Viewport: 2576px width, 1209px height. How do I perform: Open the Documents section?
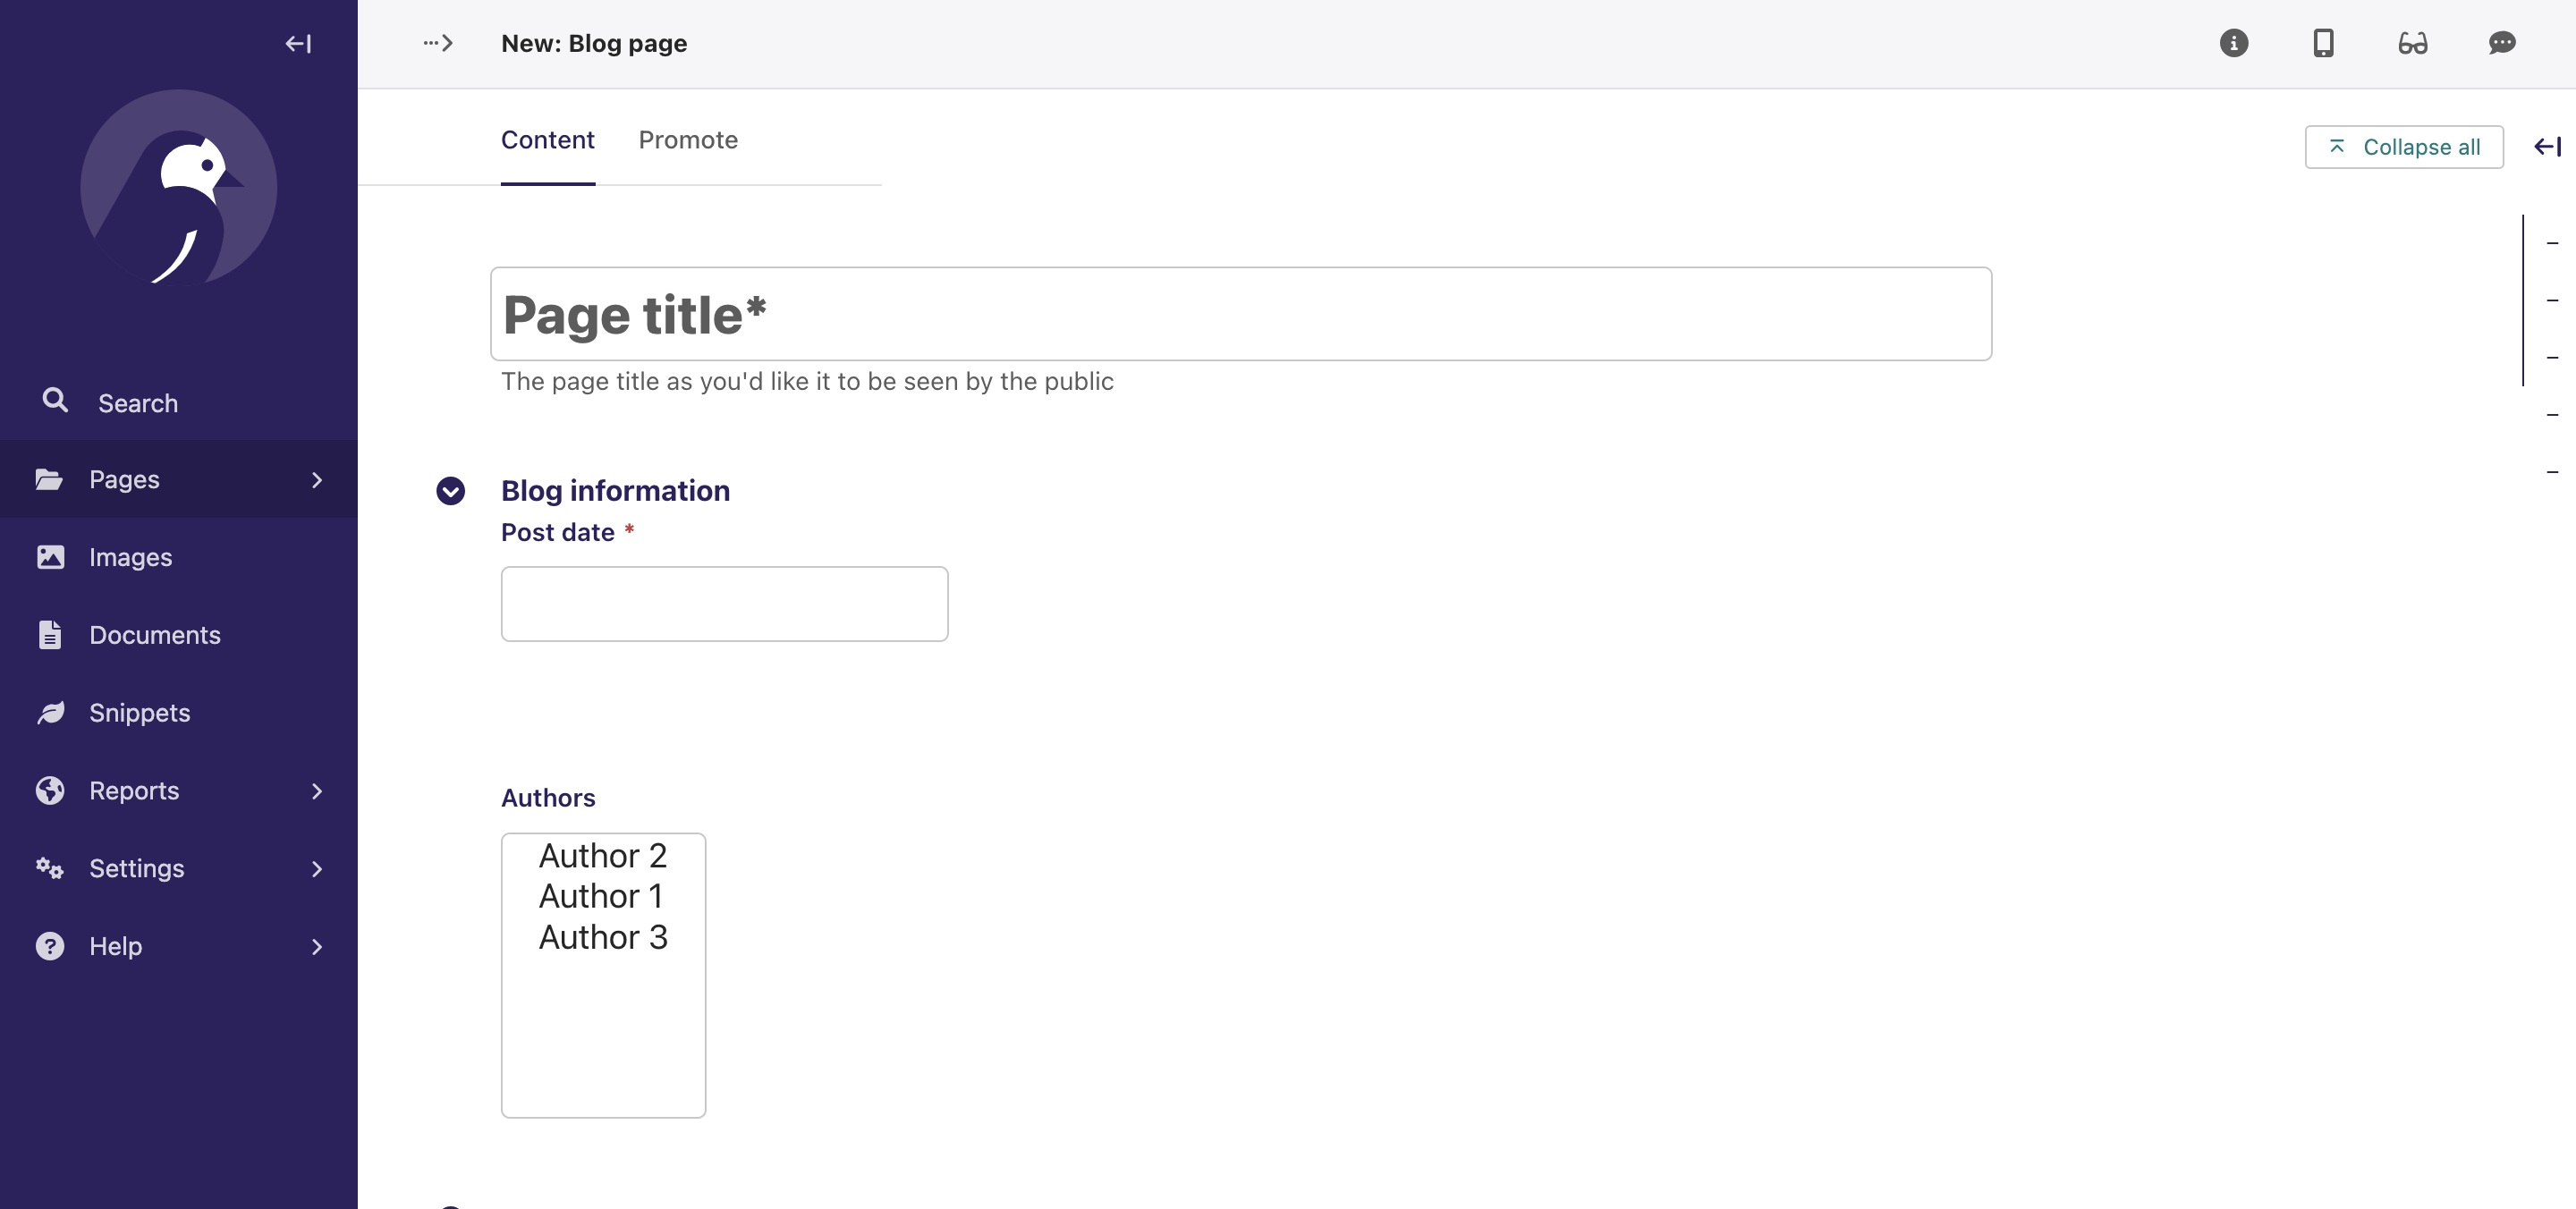(155, 634)
